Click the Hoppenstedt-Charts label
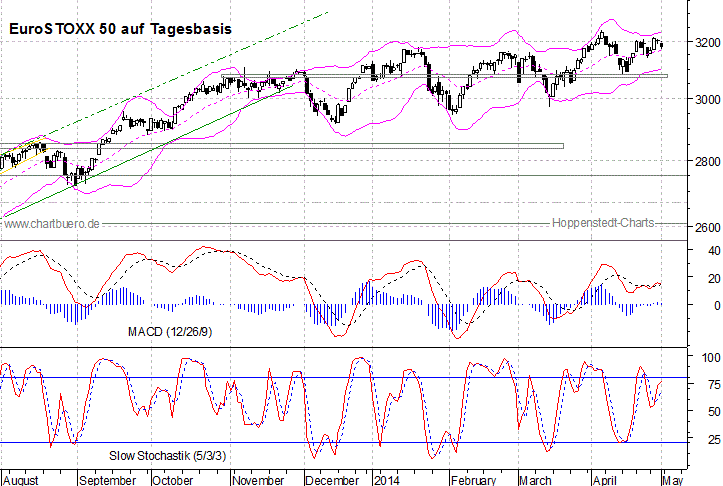The height and width of the screenshot is (486, 723). tap(603, 223)
